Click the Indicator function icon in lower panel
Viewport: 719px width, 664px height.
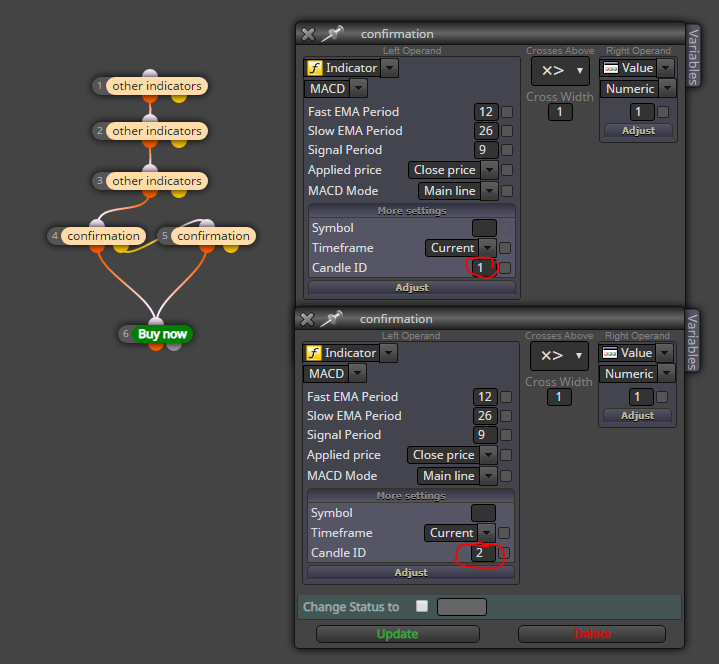314,353
